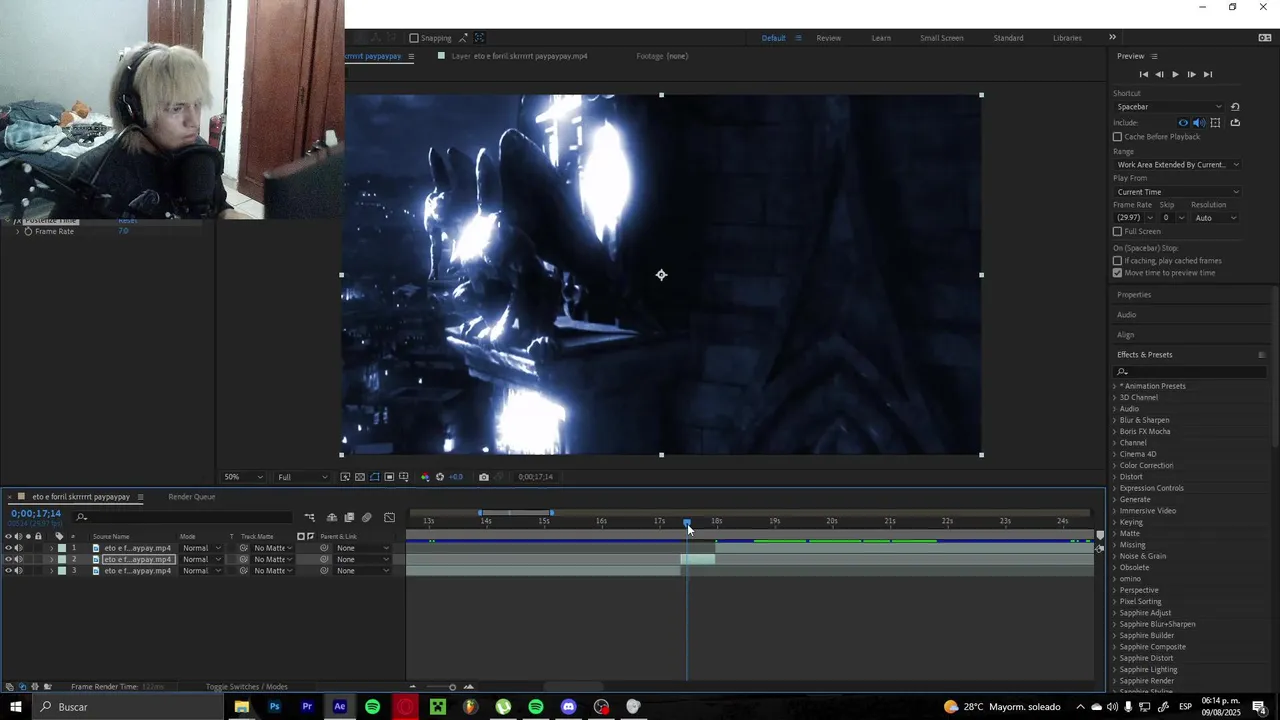Open the Render Queue tab
The width and height of the screenshot is (1280, 720).
(x=192, y=497)
